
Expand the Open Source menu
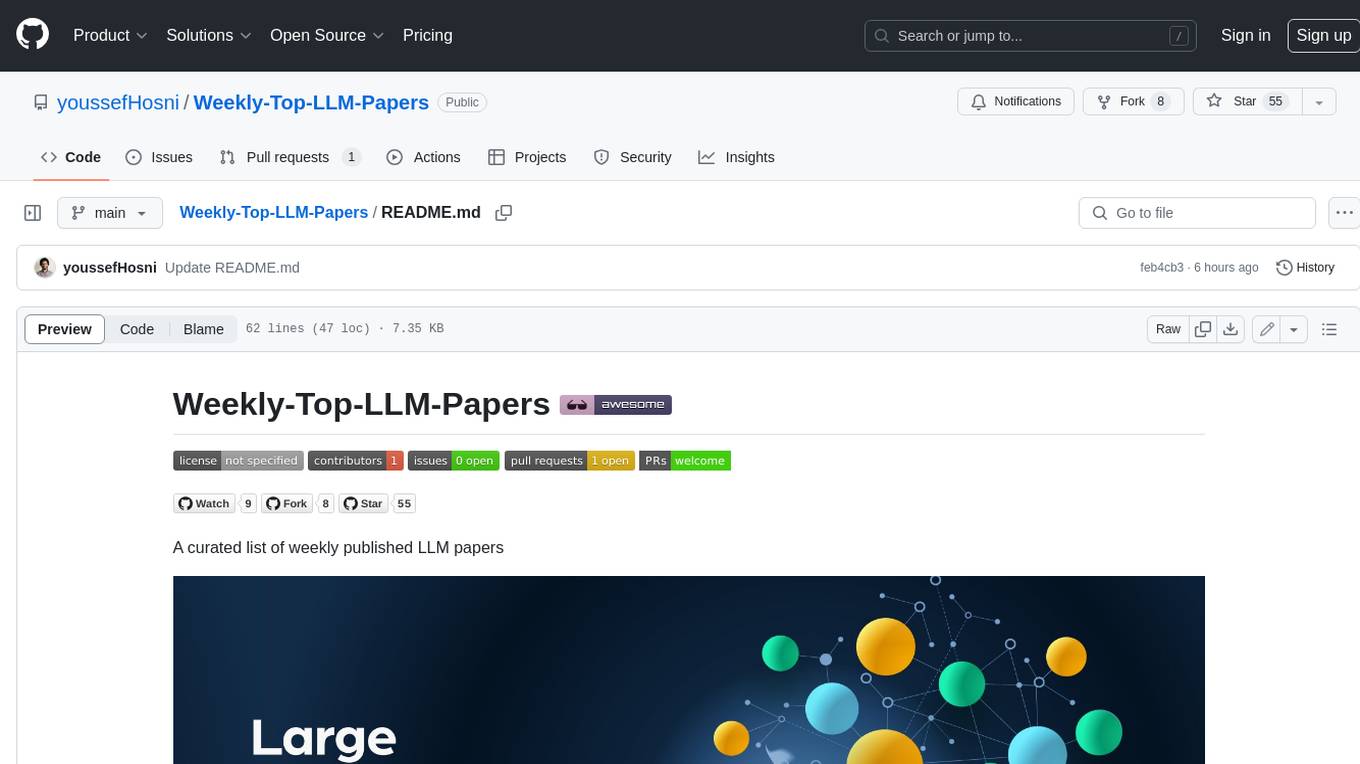point(327,35)
